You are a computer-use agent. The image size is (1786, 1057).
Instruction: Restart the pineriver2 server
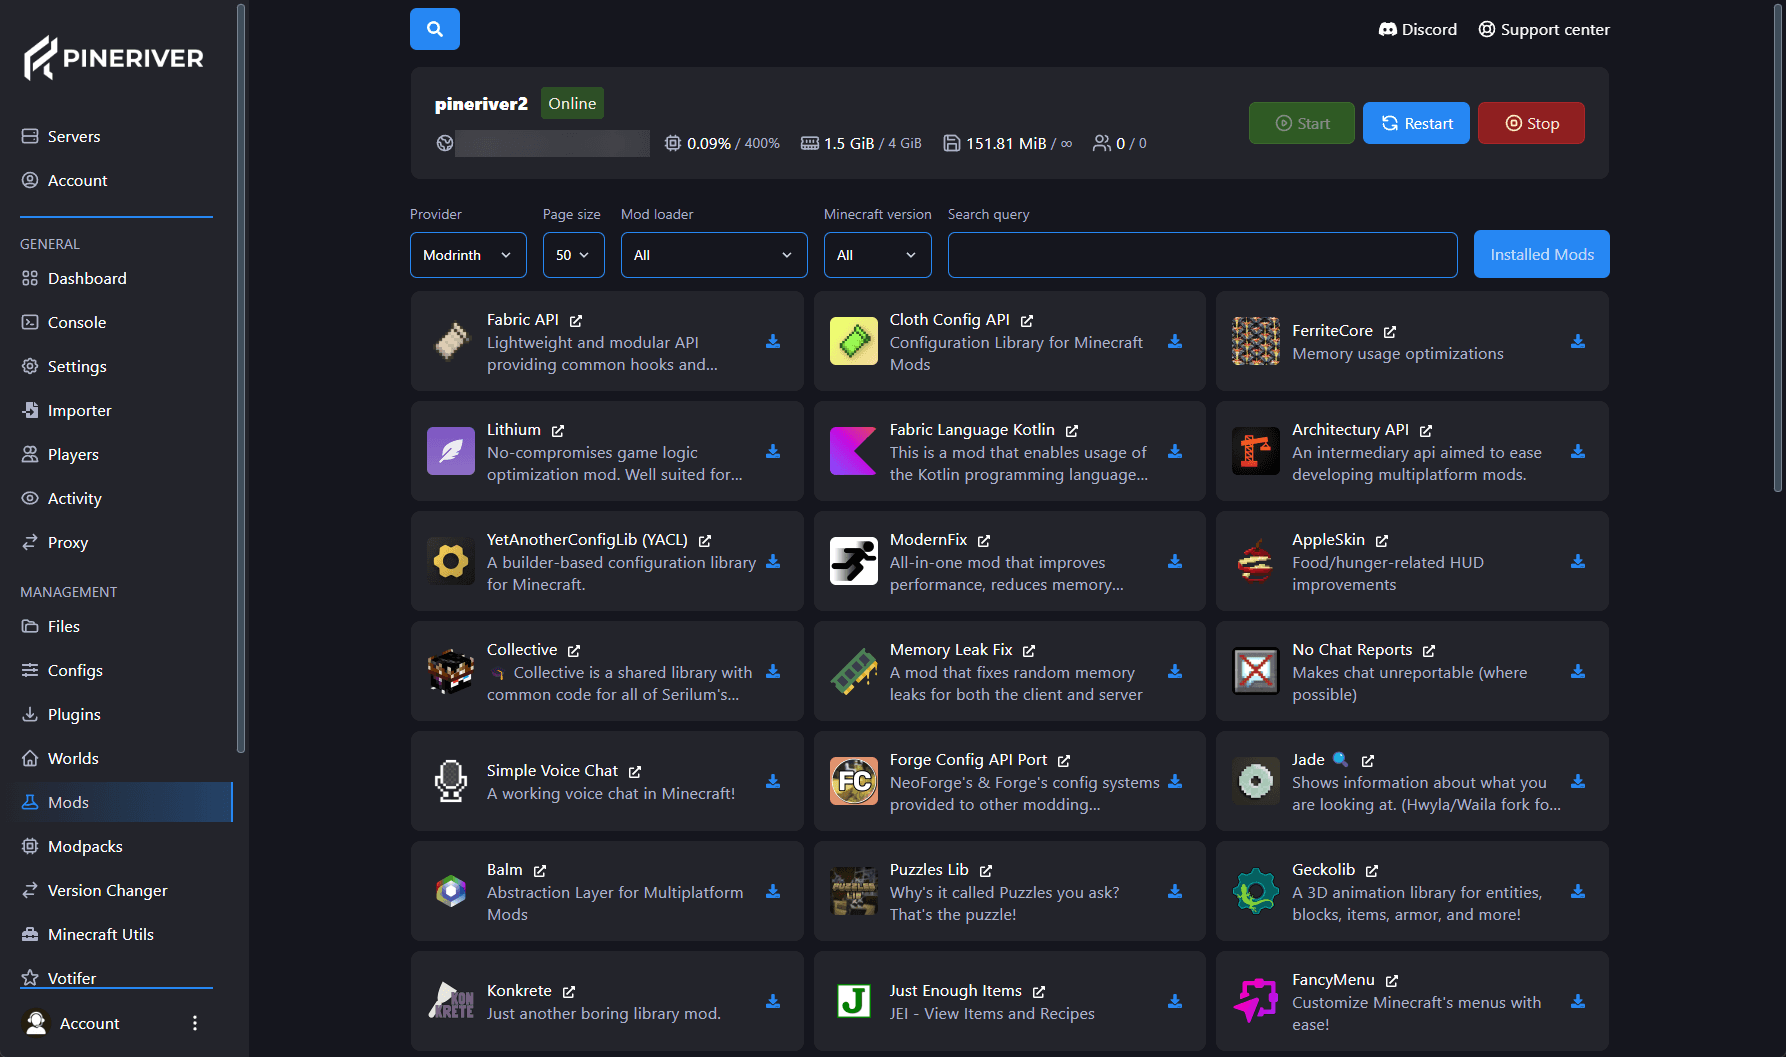coord(1416,123)
